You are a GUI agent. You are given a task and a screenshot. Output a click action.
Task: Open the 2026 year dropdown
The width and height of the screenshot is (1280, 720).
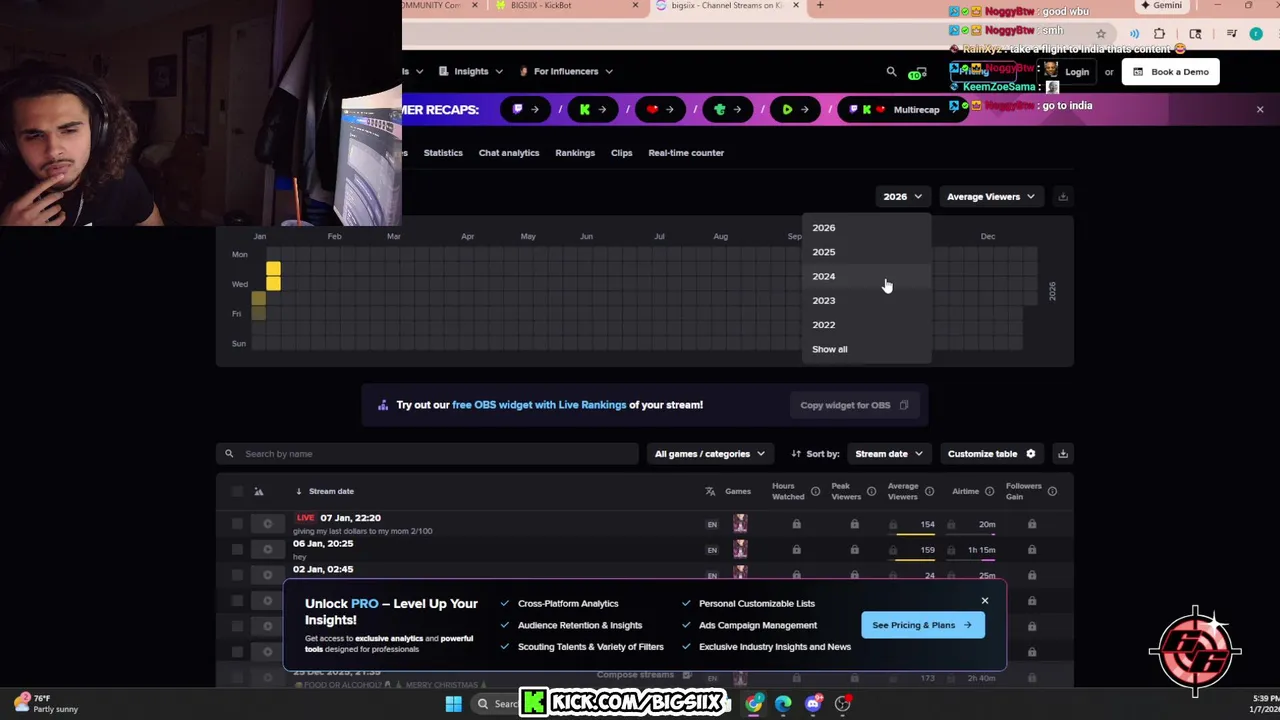point(902,197)
